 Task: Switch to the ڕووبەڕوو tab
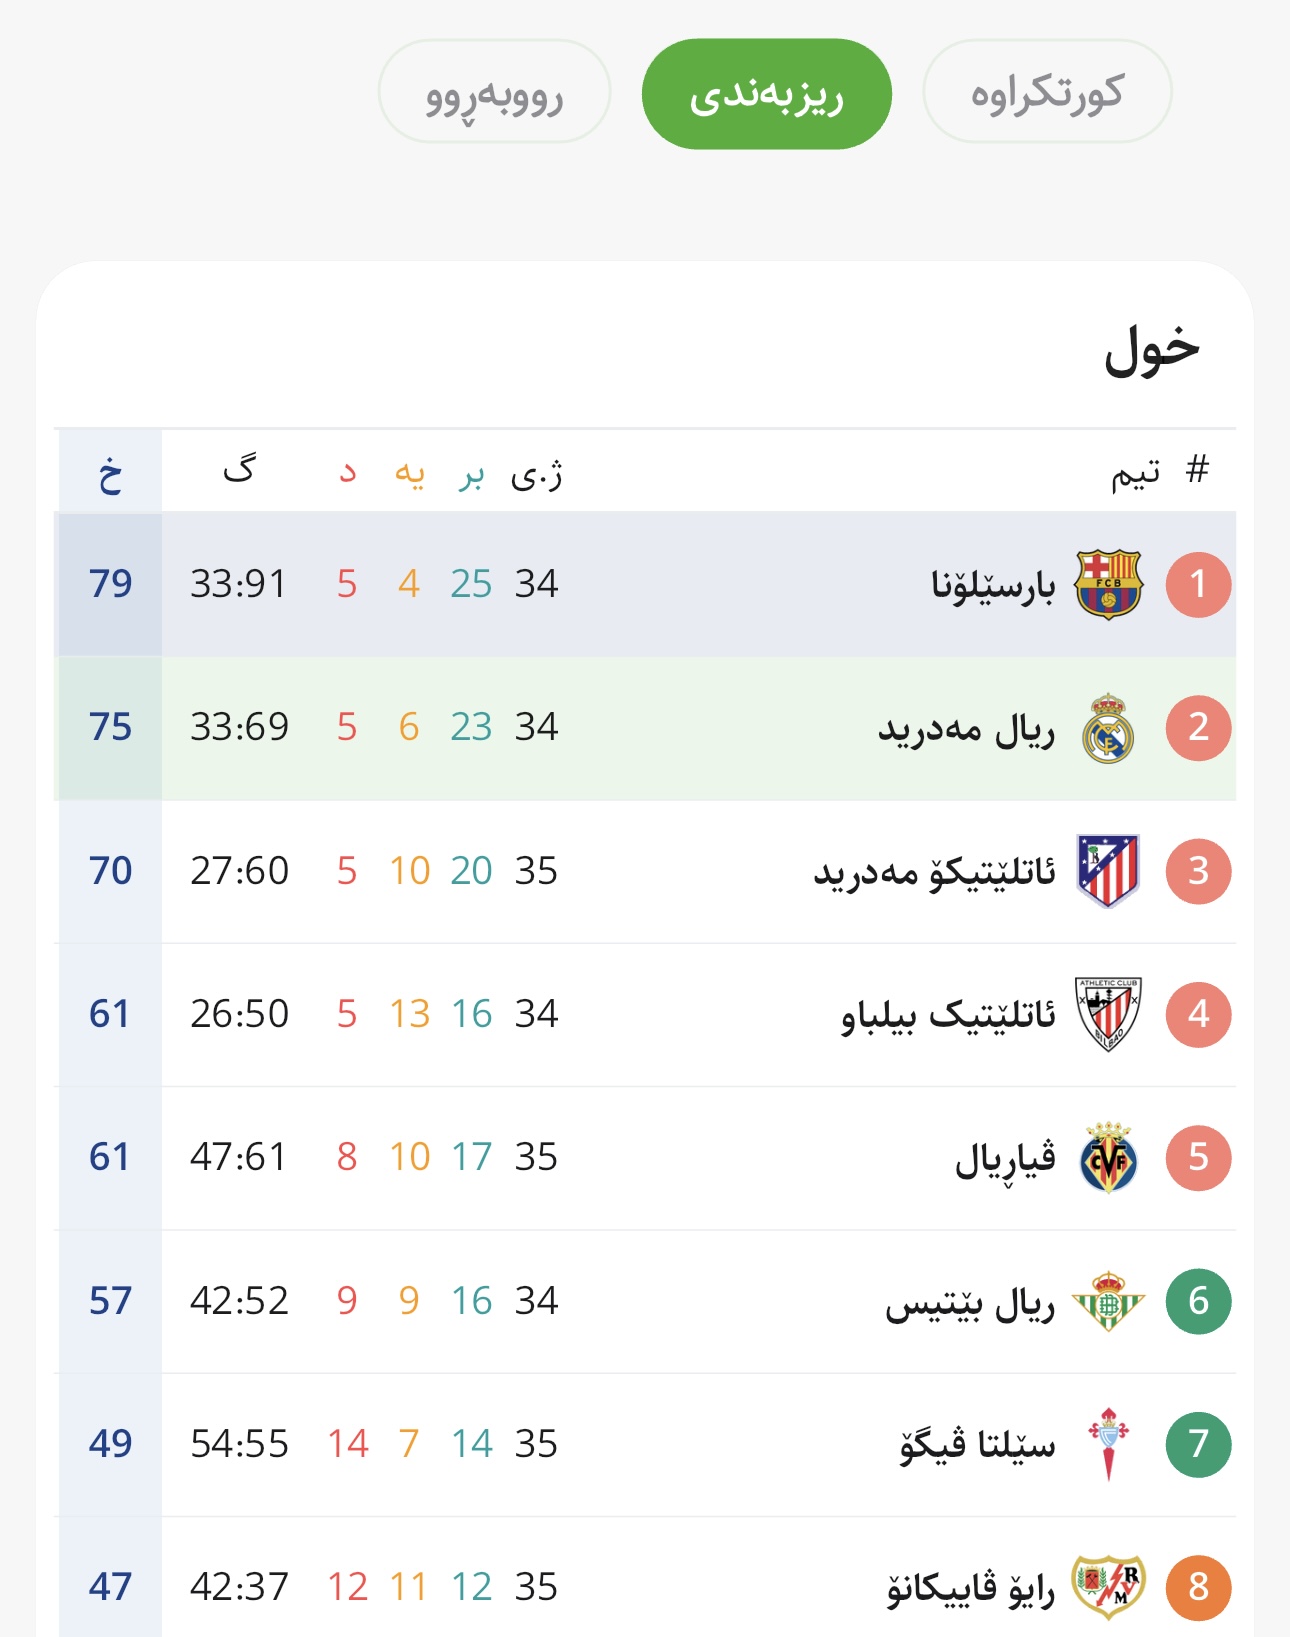[494, 93]
